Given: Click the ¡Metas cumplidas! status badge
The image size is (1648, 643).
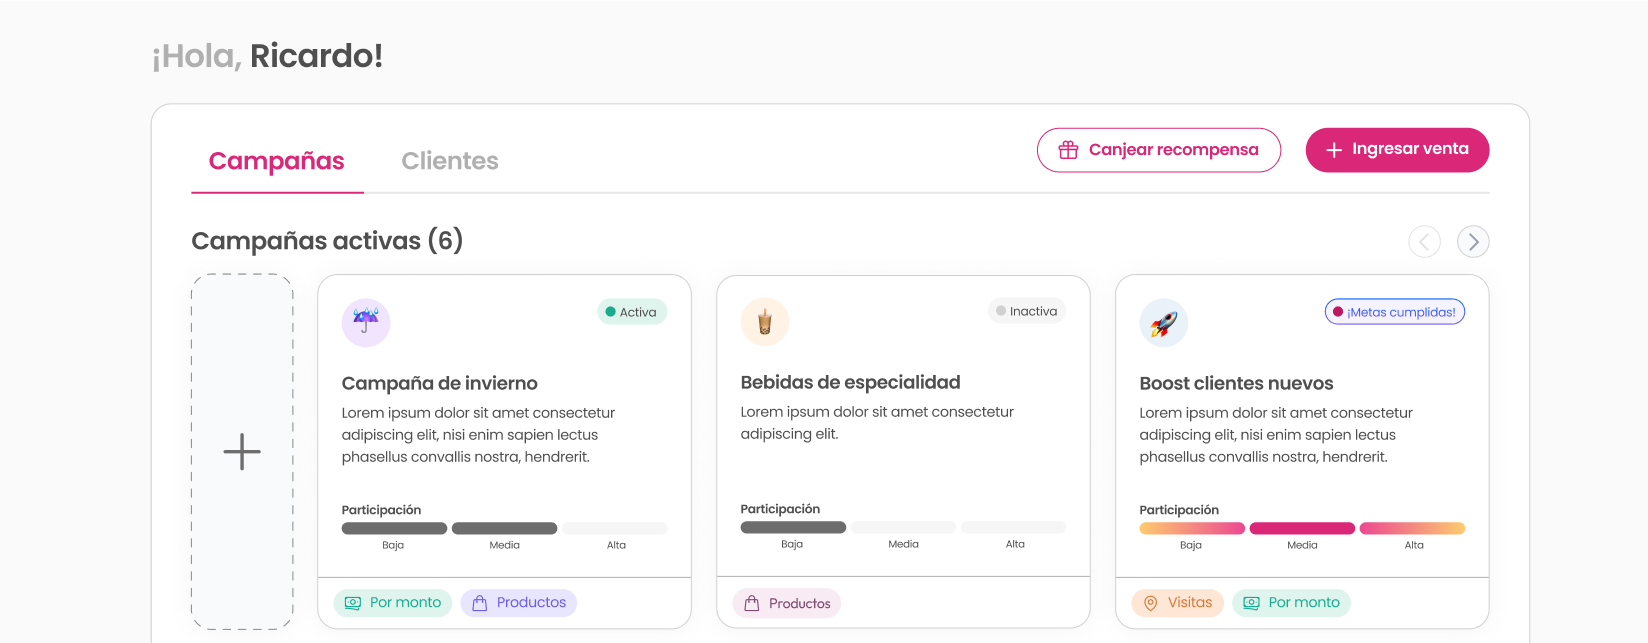Looking at the screenshot, I should 1394,312.
